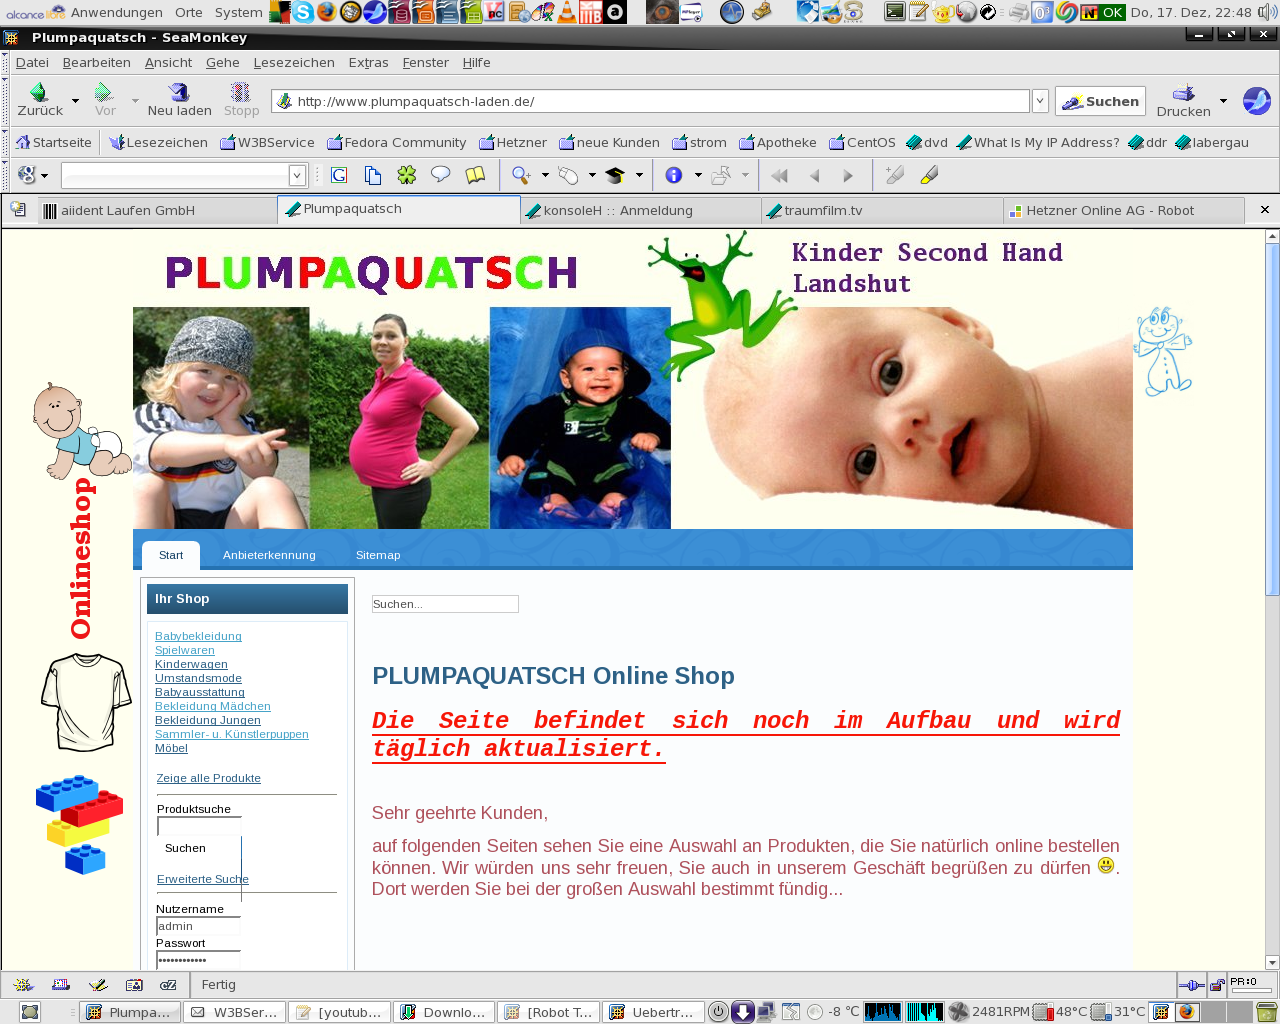This screenshot has width=1280, height=1024.
Task: Click the page vertical scrollbar thumb
Action: [1272, 420]
